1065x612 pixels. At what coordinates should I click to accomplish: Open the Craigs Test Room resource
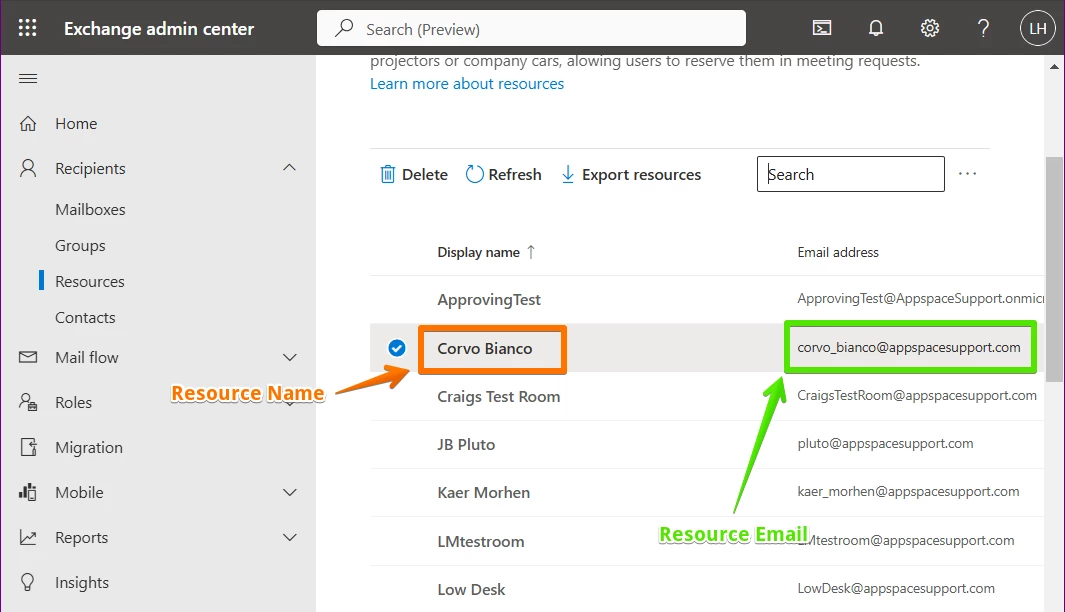[x=499, y=397]
